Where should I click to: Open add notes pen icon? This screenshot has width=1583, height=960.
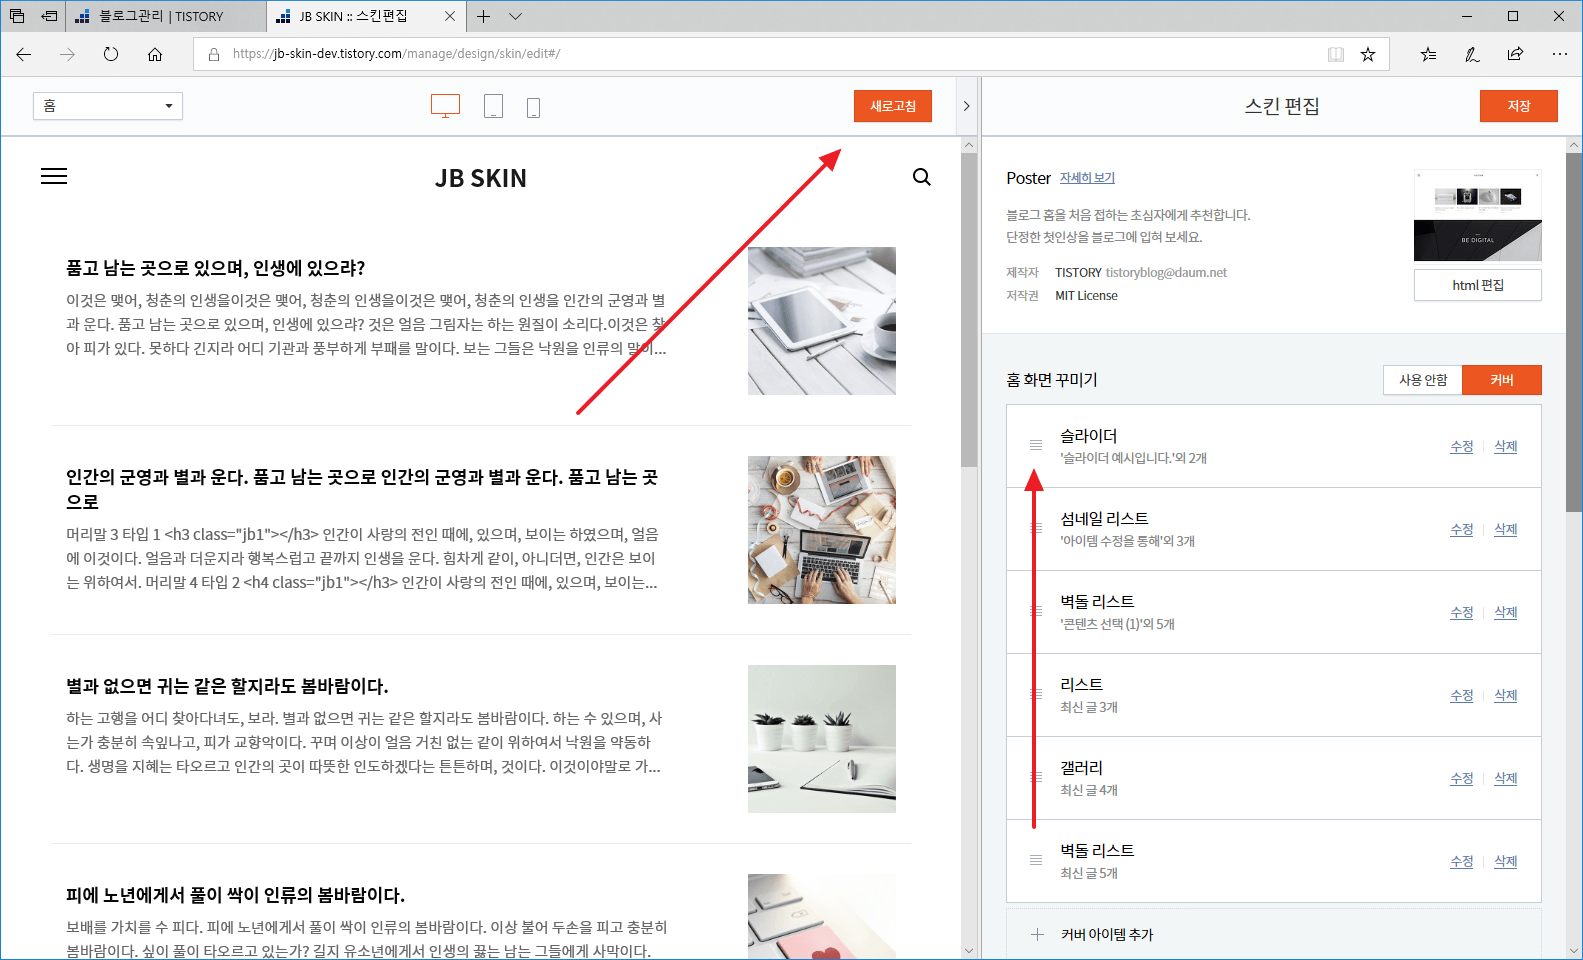pos(1472,54)
